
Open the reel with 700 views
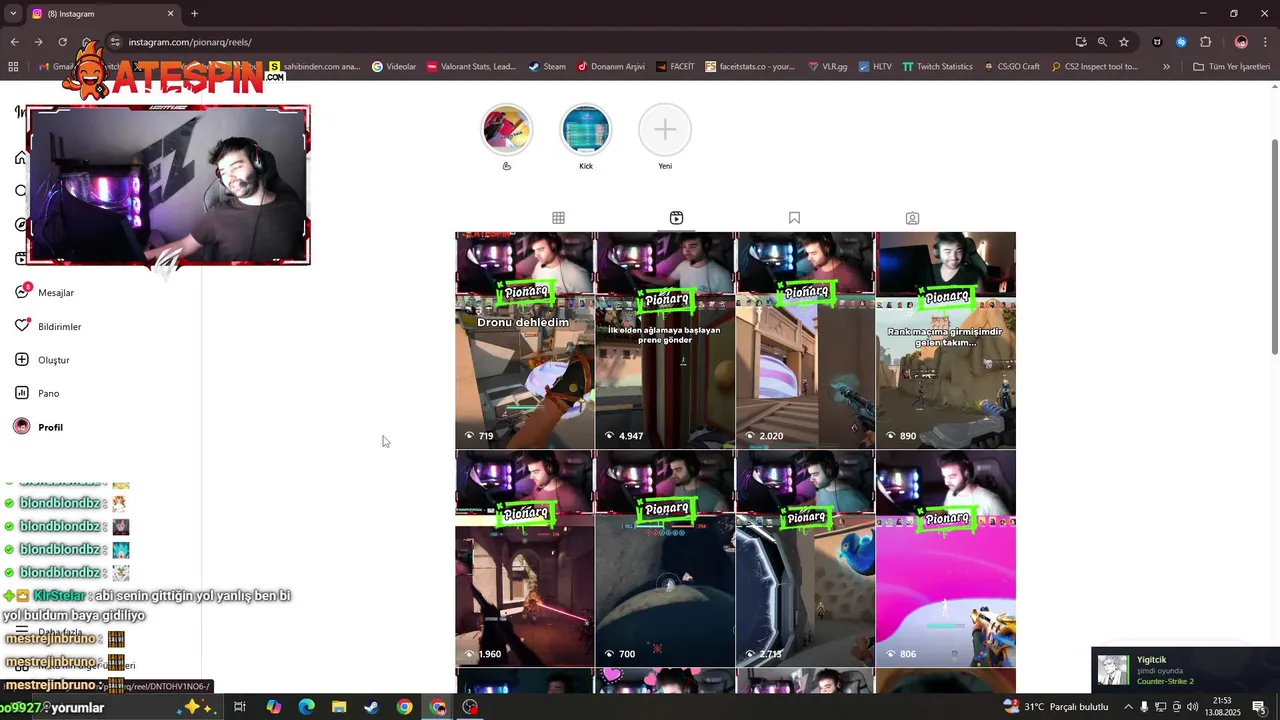point(665,558)
